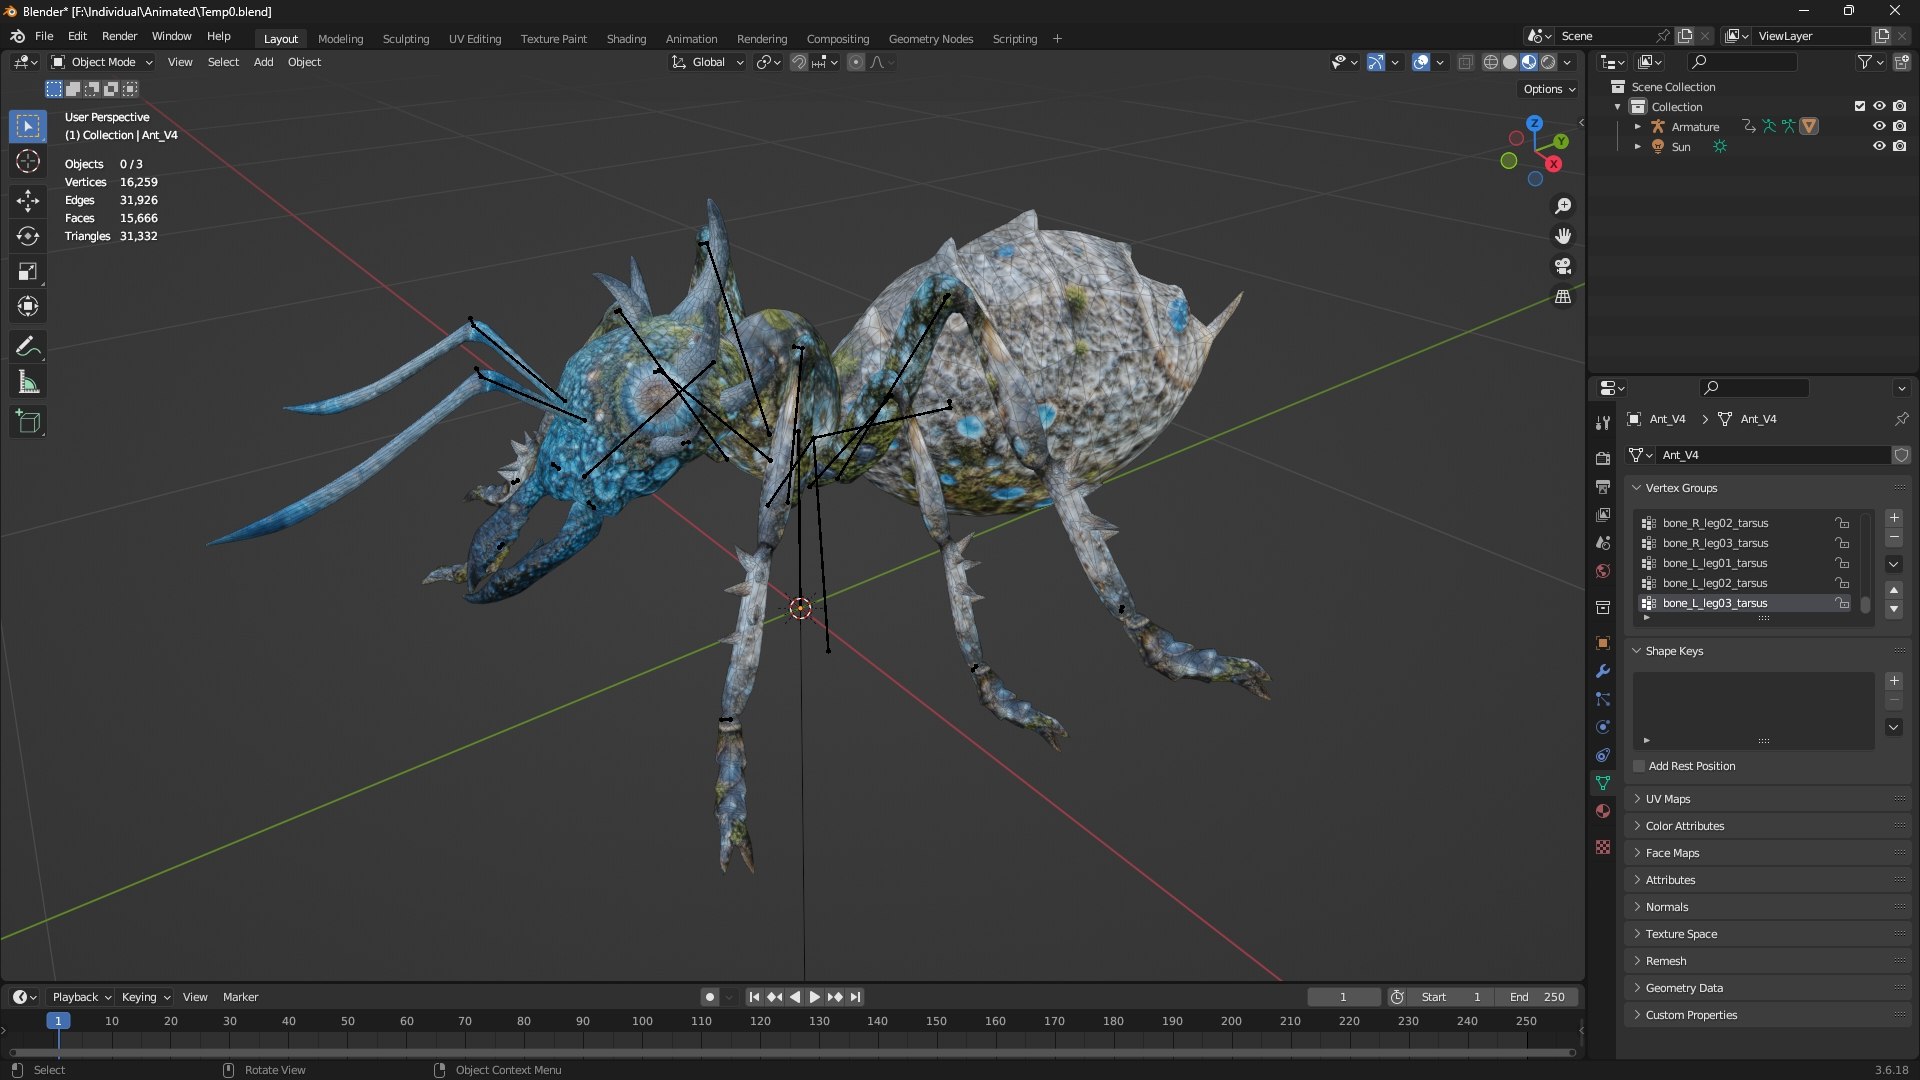
Task: Play the animation forward
Action: (x=814, y=997)
